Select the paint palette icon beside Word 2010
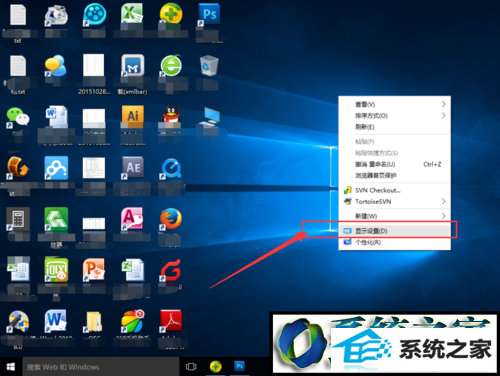The image size is (500, 376). click(x=18, y=321)
